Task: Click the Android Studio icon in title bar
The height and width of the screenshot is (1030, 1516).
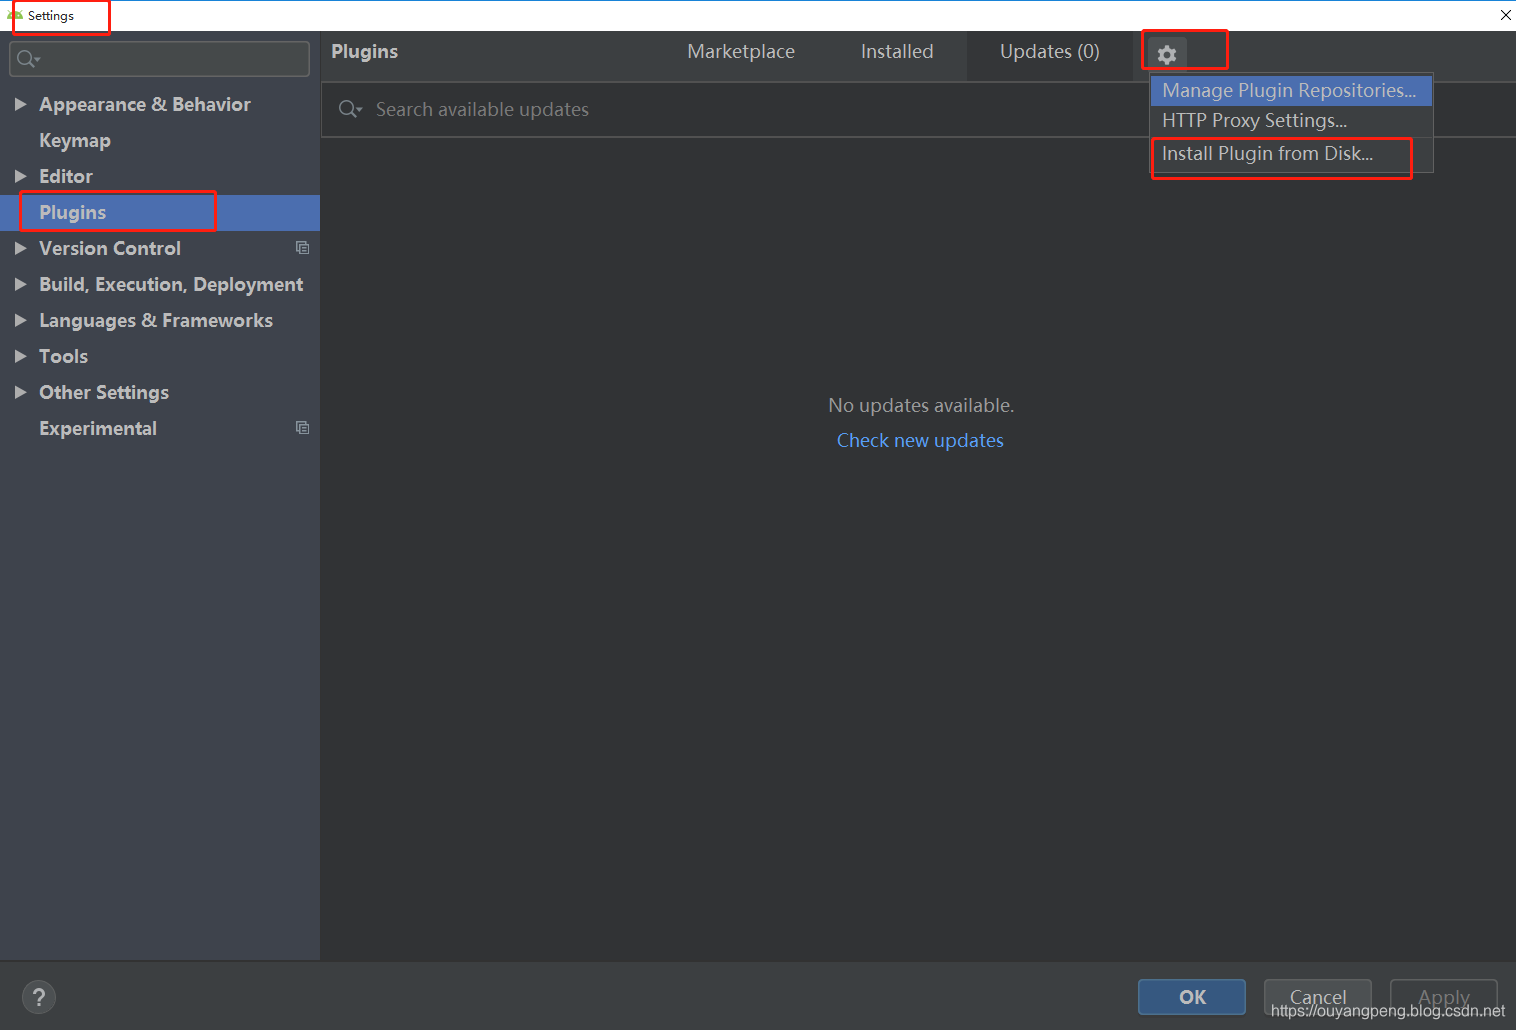Action: coord(15,15)
